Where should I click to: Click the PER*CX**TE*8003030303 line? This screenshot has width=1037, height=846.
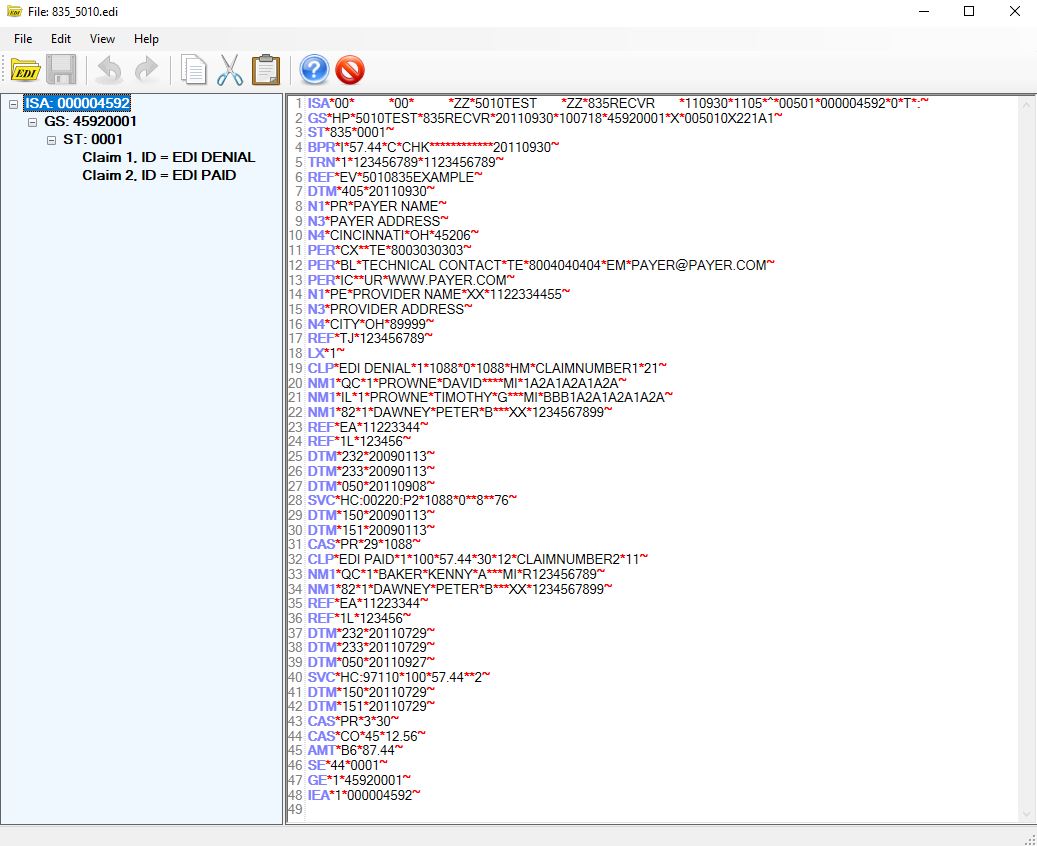click(390, 250)
